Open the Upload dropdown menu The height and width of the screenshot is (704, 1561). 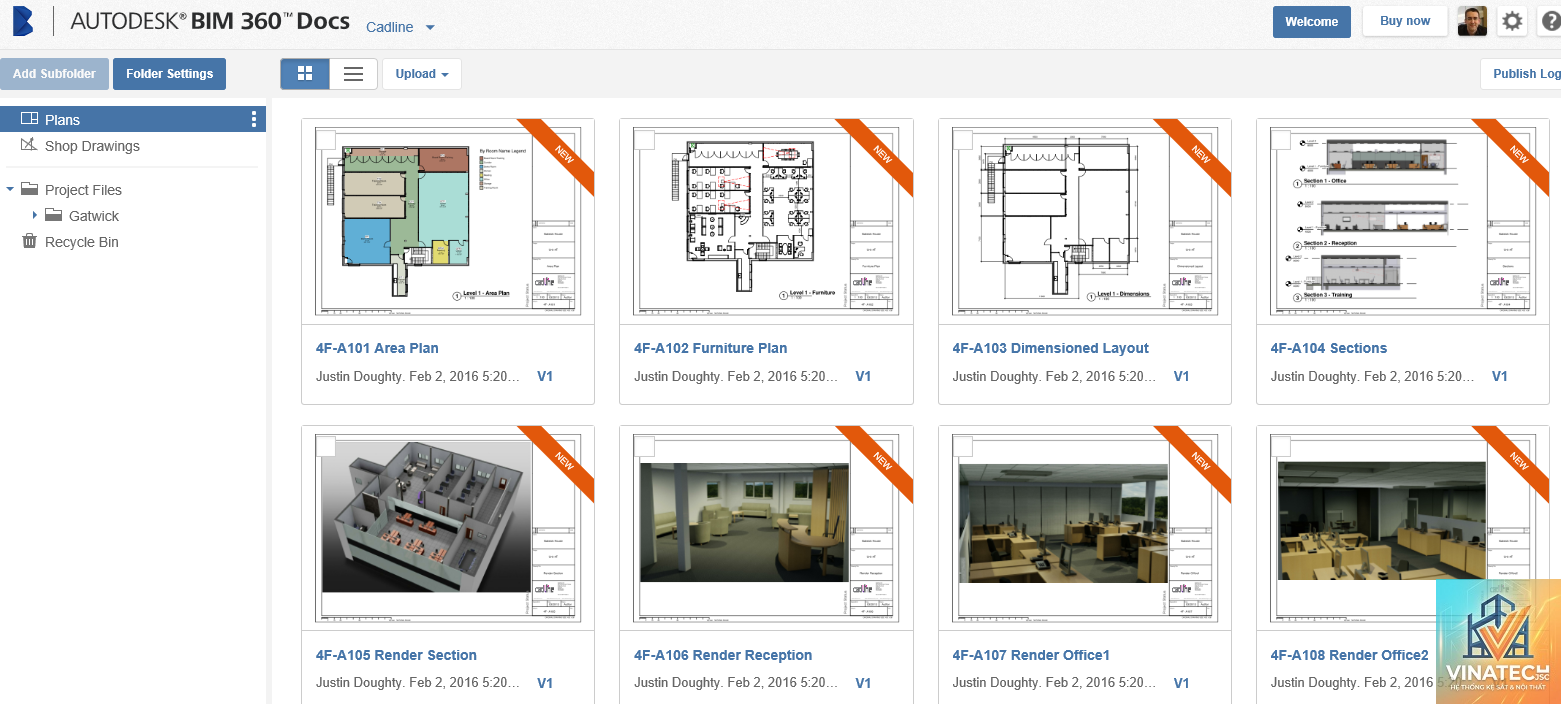coord(422,73)
